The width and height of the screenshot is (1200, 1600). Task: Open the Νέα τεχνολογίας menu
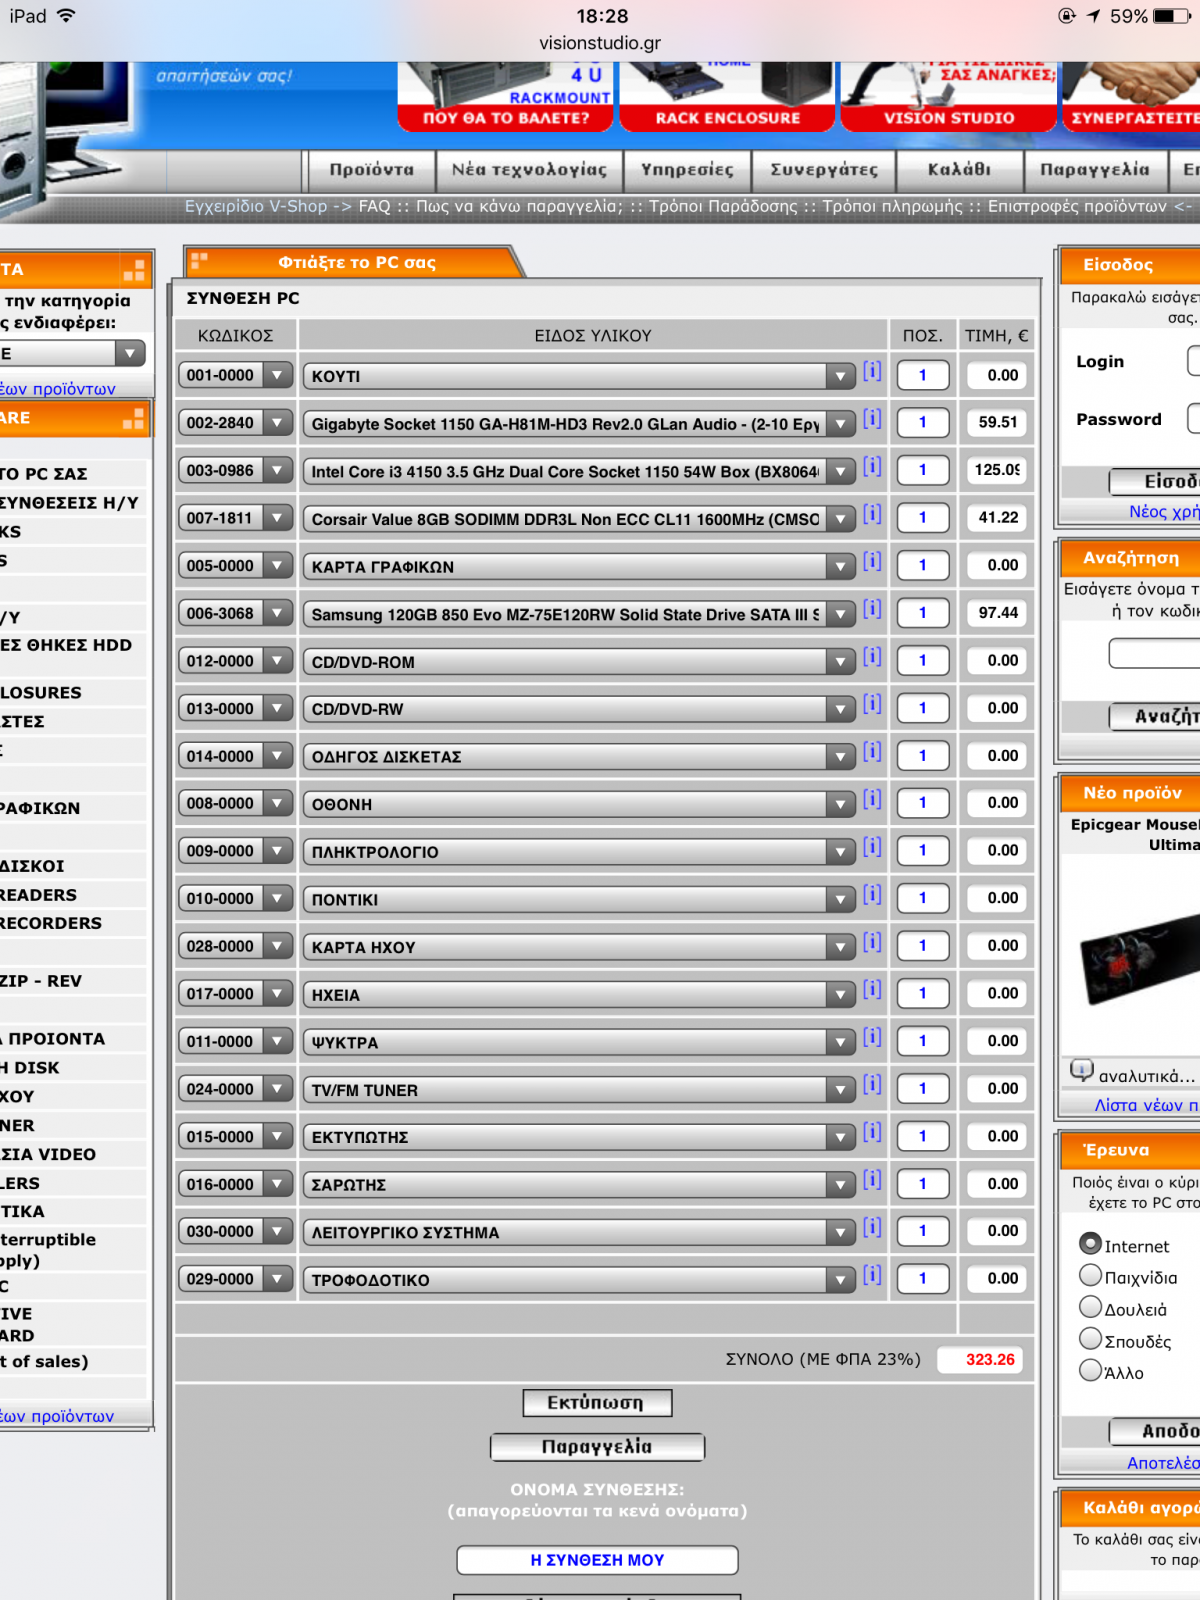(529, 170)
